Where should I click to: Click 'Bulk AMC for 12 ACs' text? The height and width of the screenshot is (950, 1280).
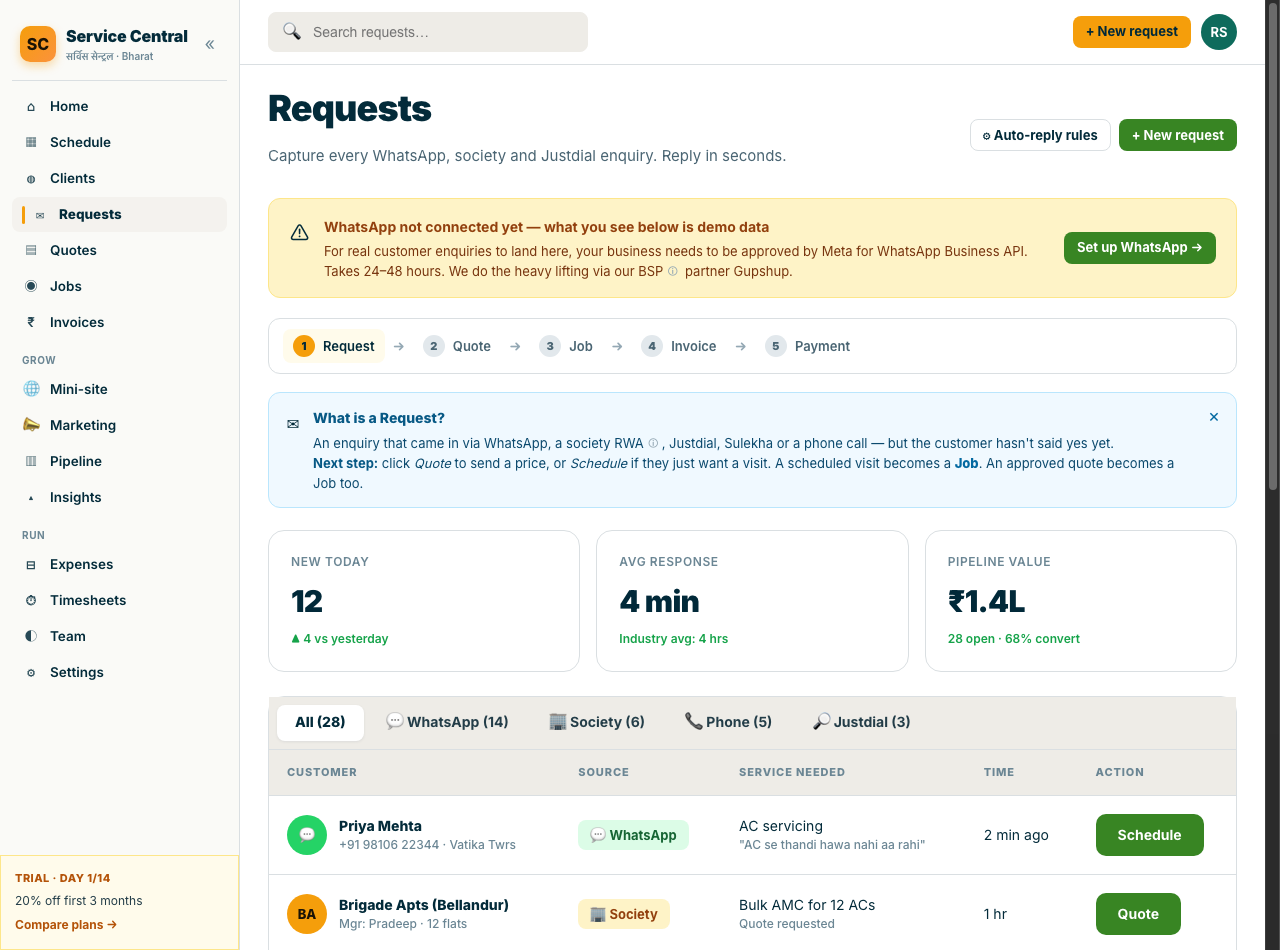coord(807,905)
